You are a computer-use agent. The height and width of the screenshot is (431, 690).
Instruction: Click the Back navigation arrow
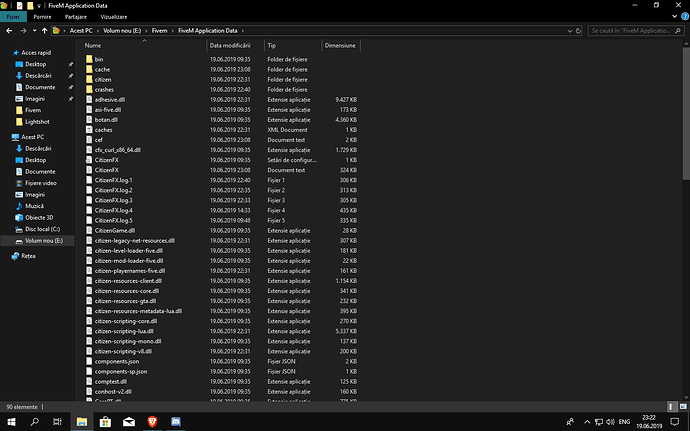click(x=9, y=31)
